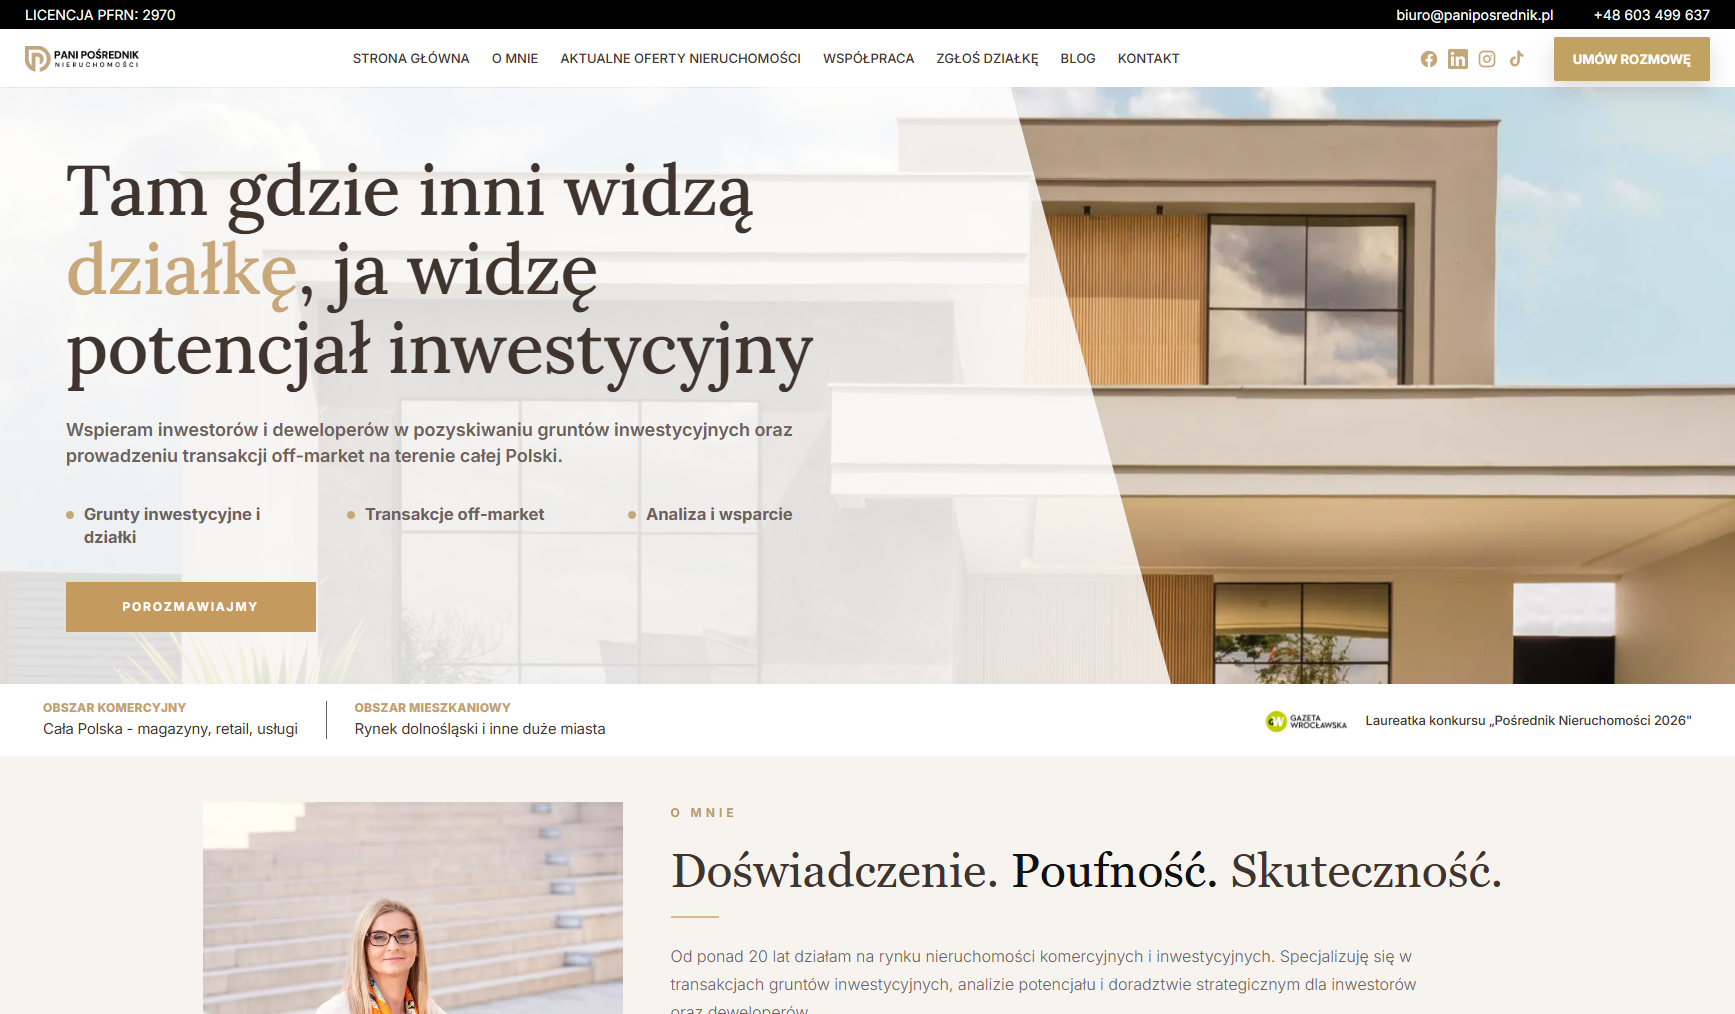The height and width of the screenshot is (1014, 1735).
Task: Click the Porozmawiajmy button
Action: click(191, 607)
